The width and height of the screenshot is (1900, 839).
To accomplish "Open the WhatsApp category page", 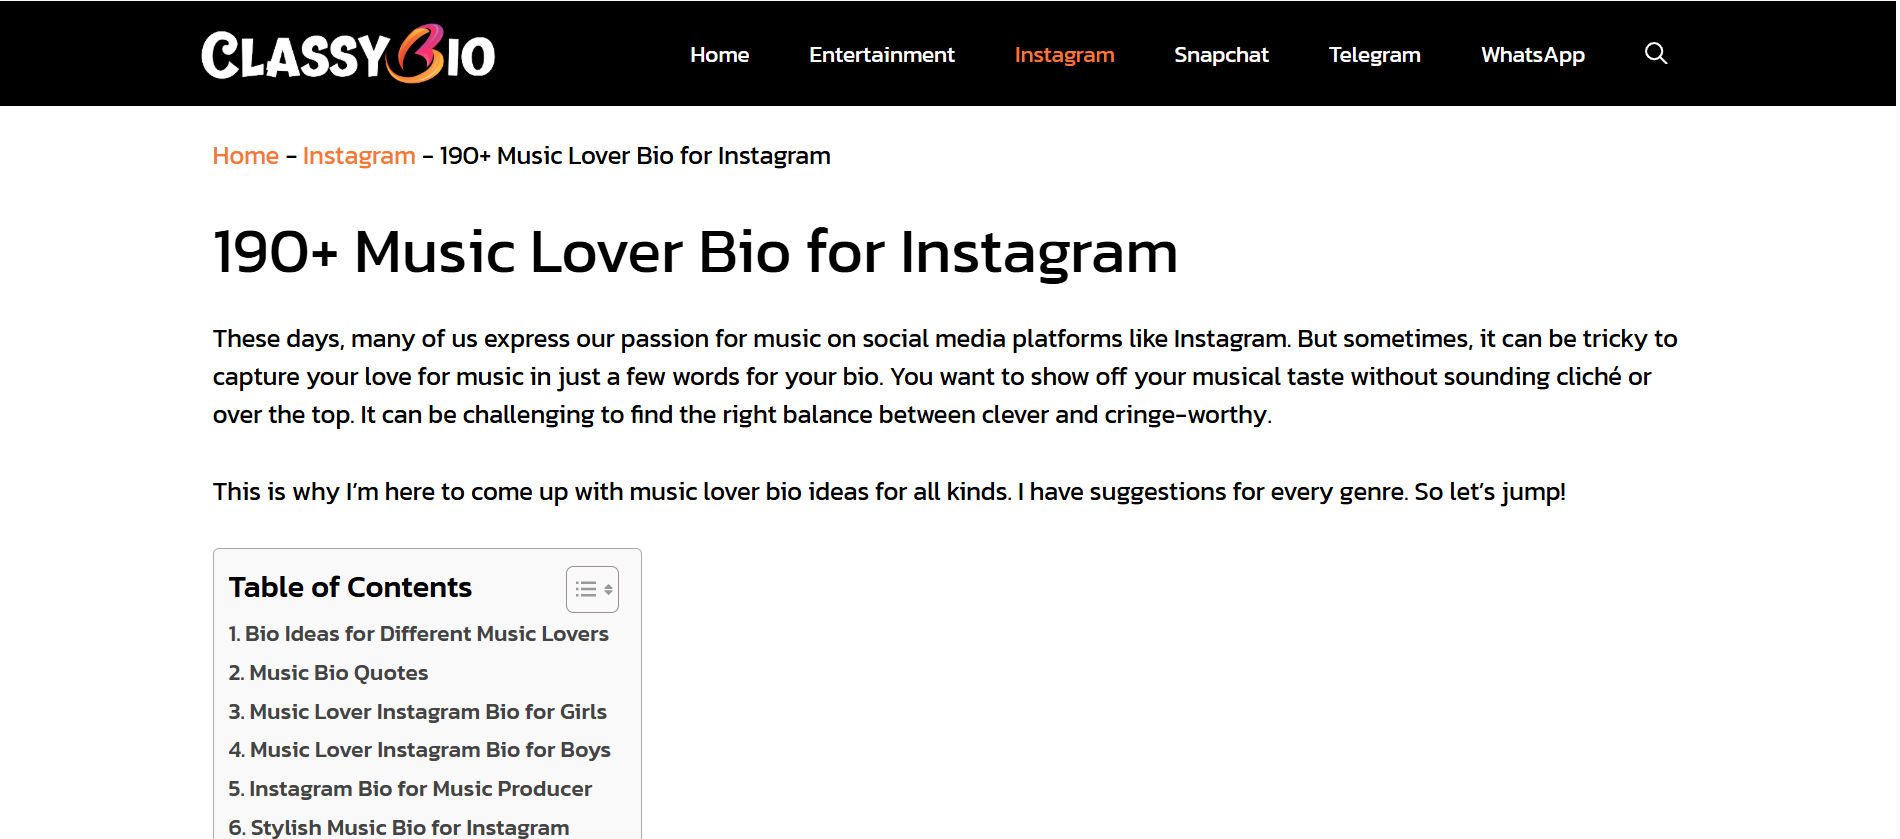I will 1532,55.
